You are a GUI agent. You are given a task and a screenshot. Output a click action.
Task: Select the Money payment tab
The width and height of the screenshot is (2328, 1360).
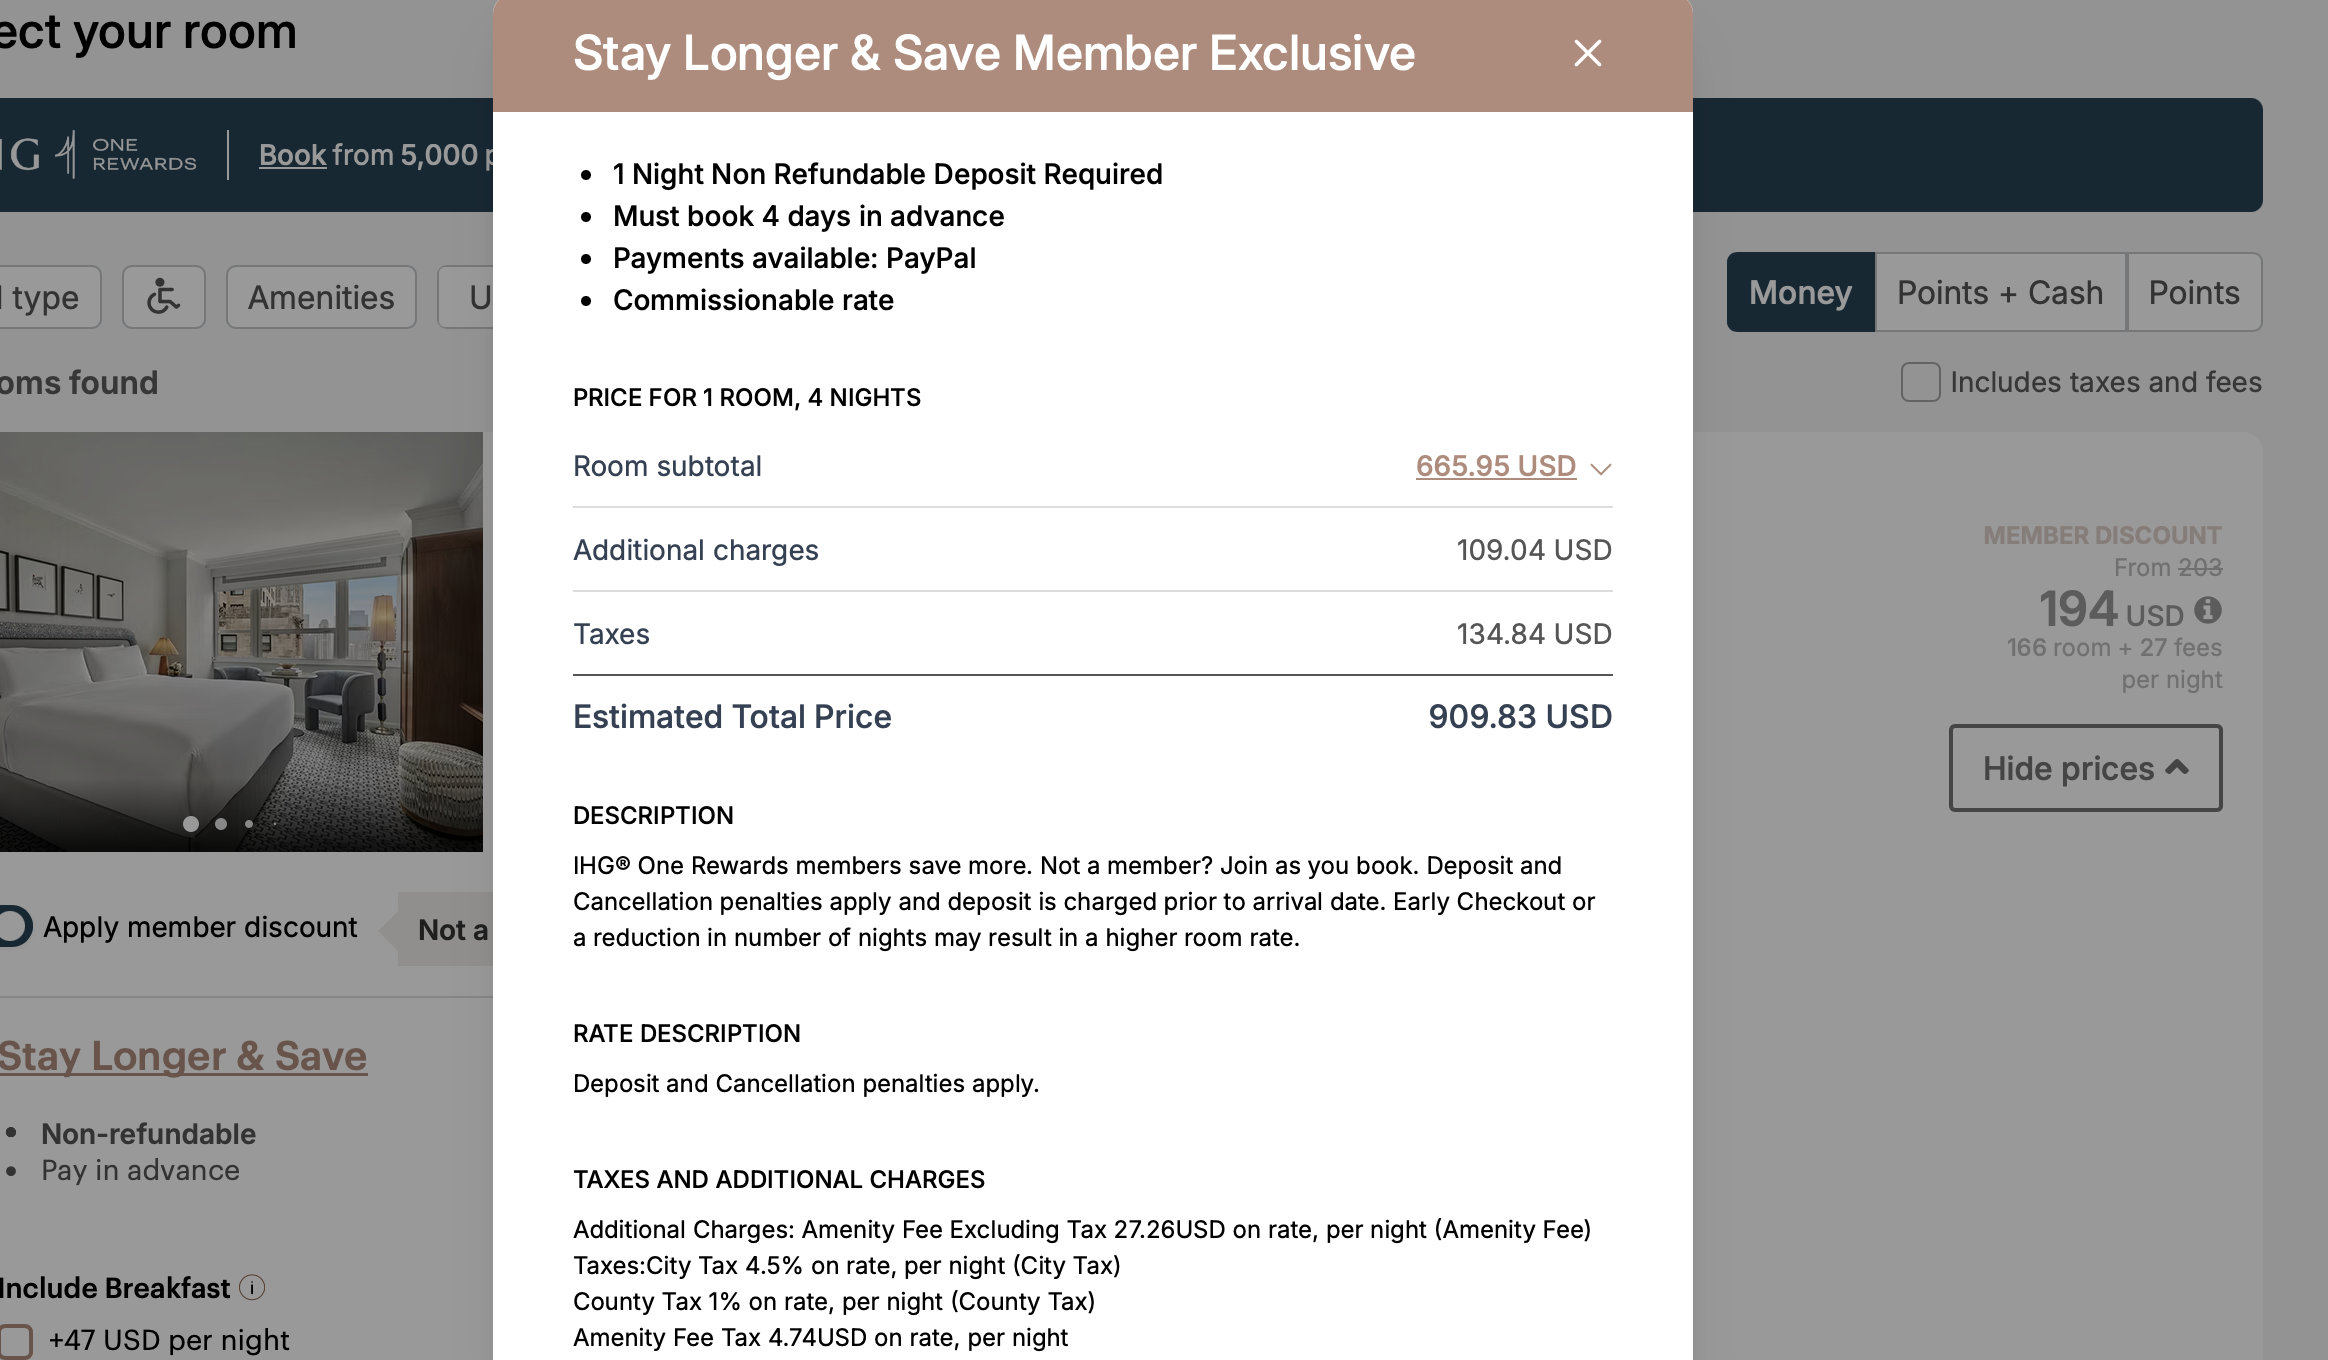tap(1800, 292)
